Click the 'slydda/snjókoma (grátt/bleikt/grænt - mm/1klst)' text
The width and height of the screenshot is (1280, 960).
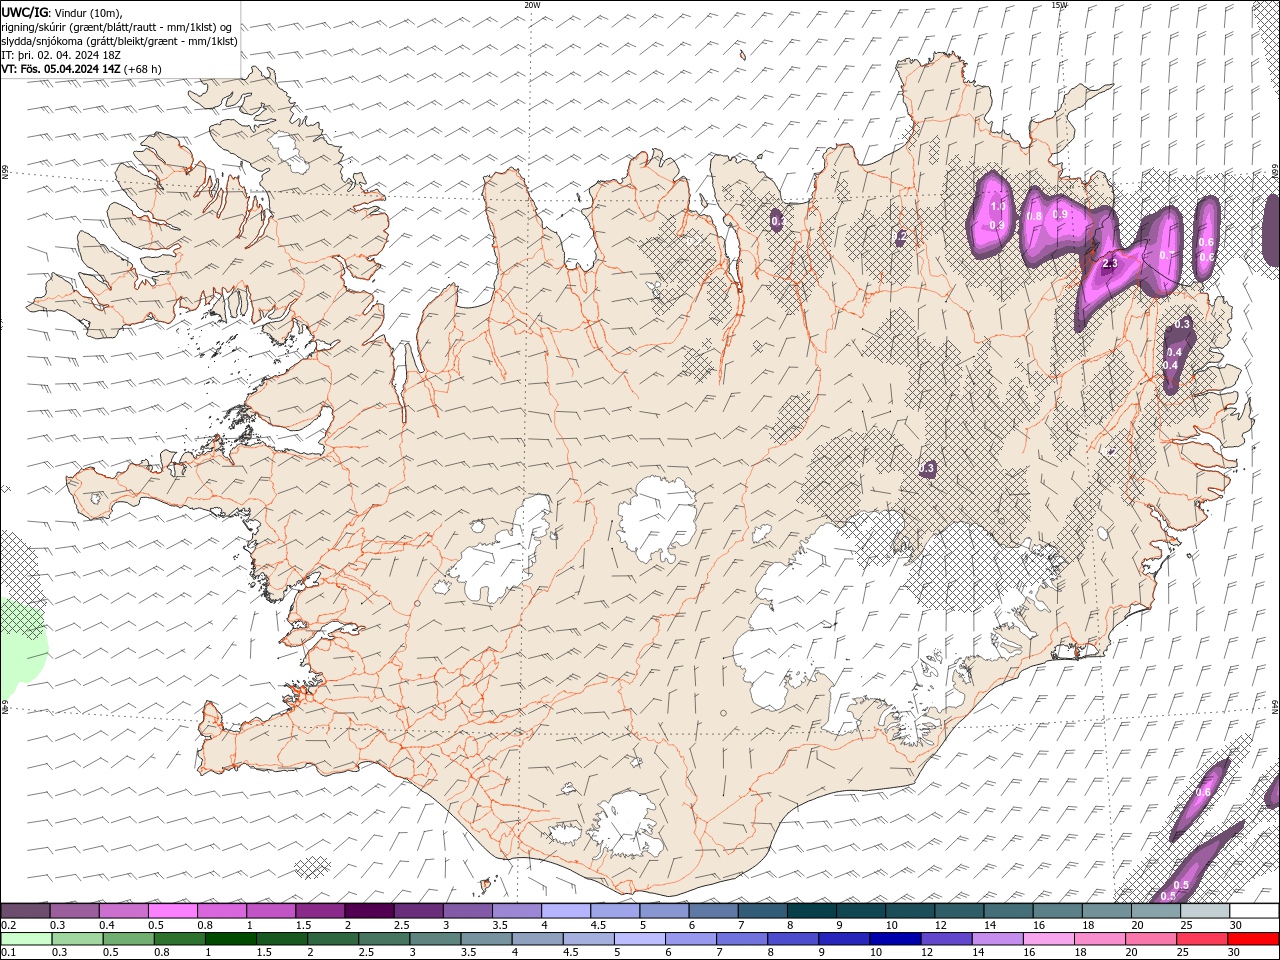pyautogui.click(x=120, y=41)
